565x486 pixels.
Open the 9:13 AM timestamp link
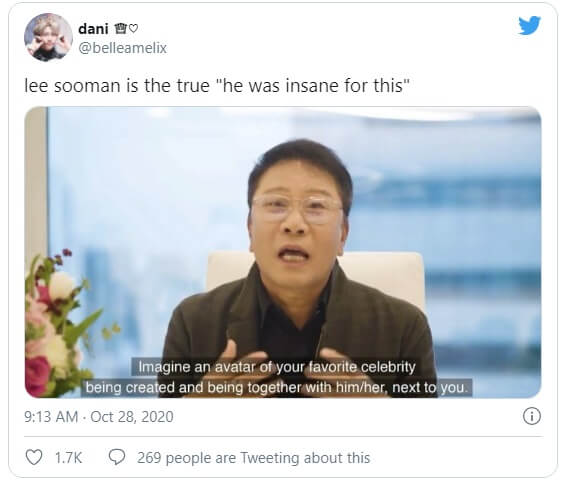click(51, 416)
